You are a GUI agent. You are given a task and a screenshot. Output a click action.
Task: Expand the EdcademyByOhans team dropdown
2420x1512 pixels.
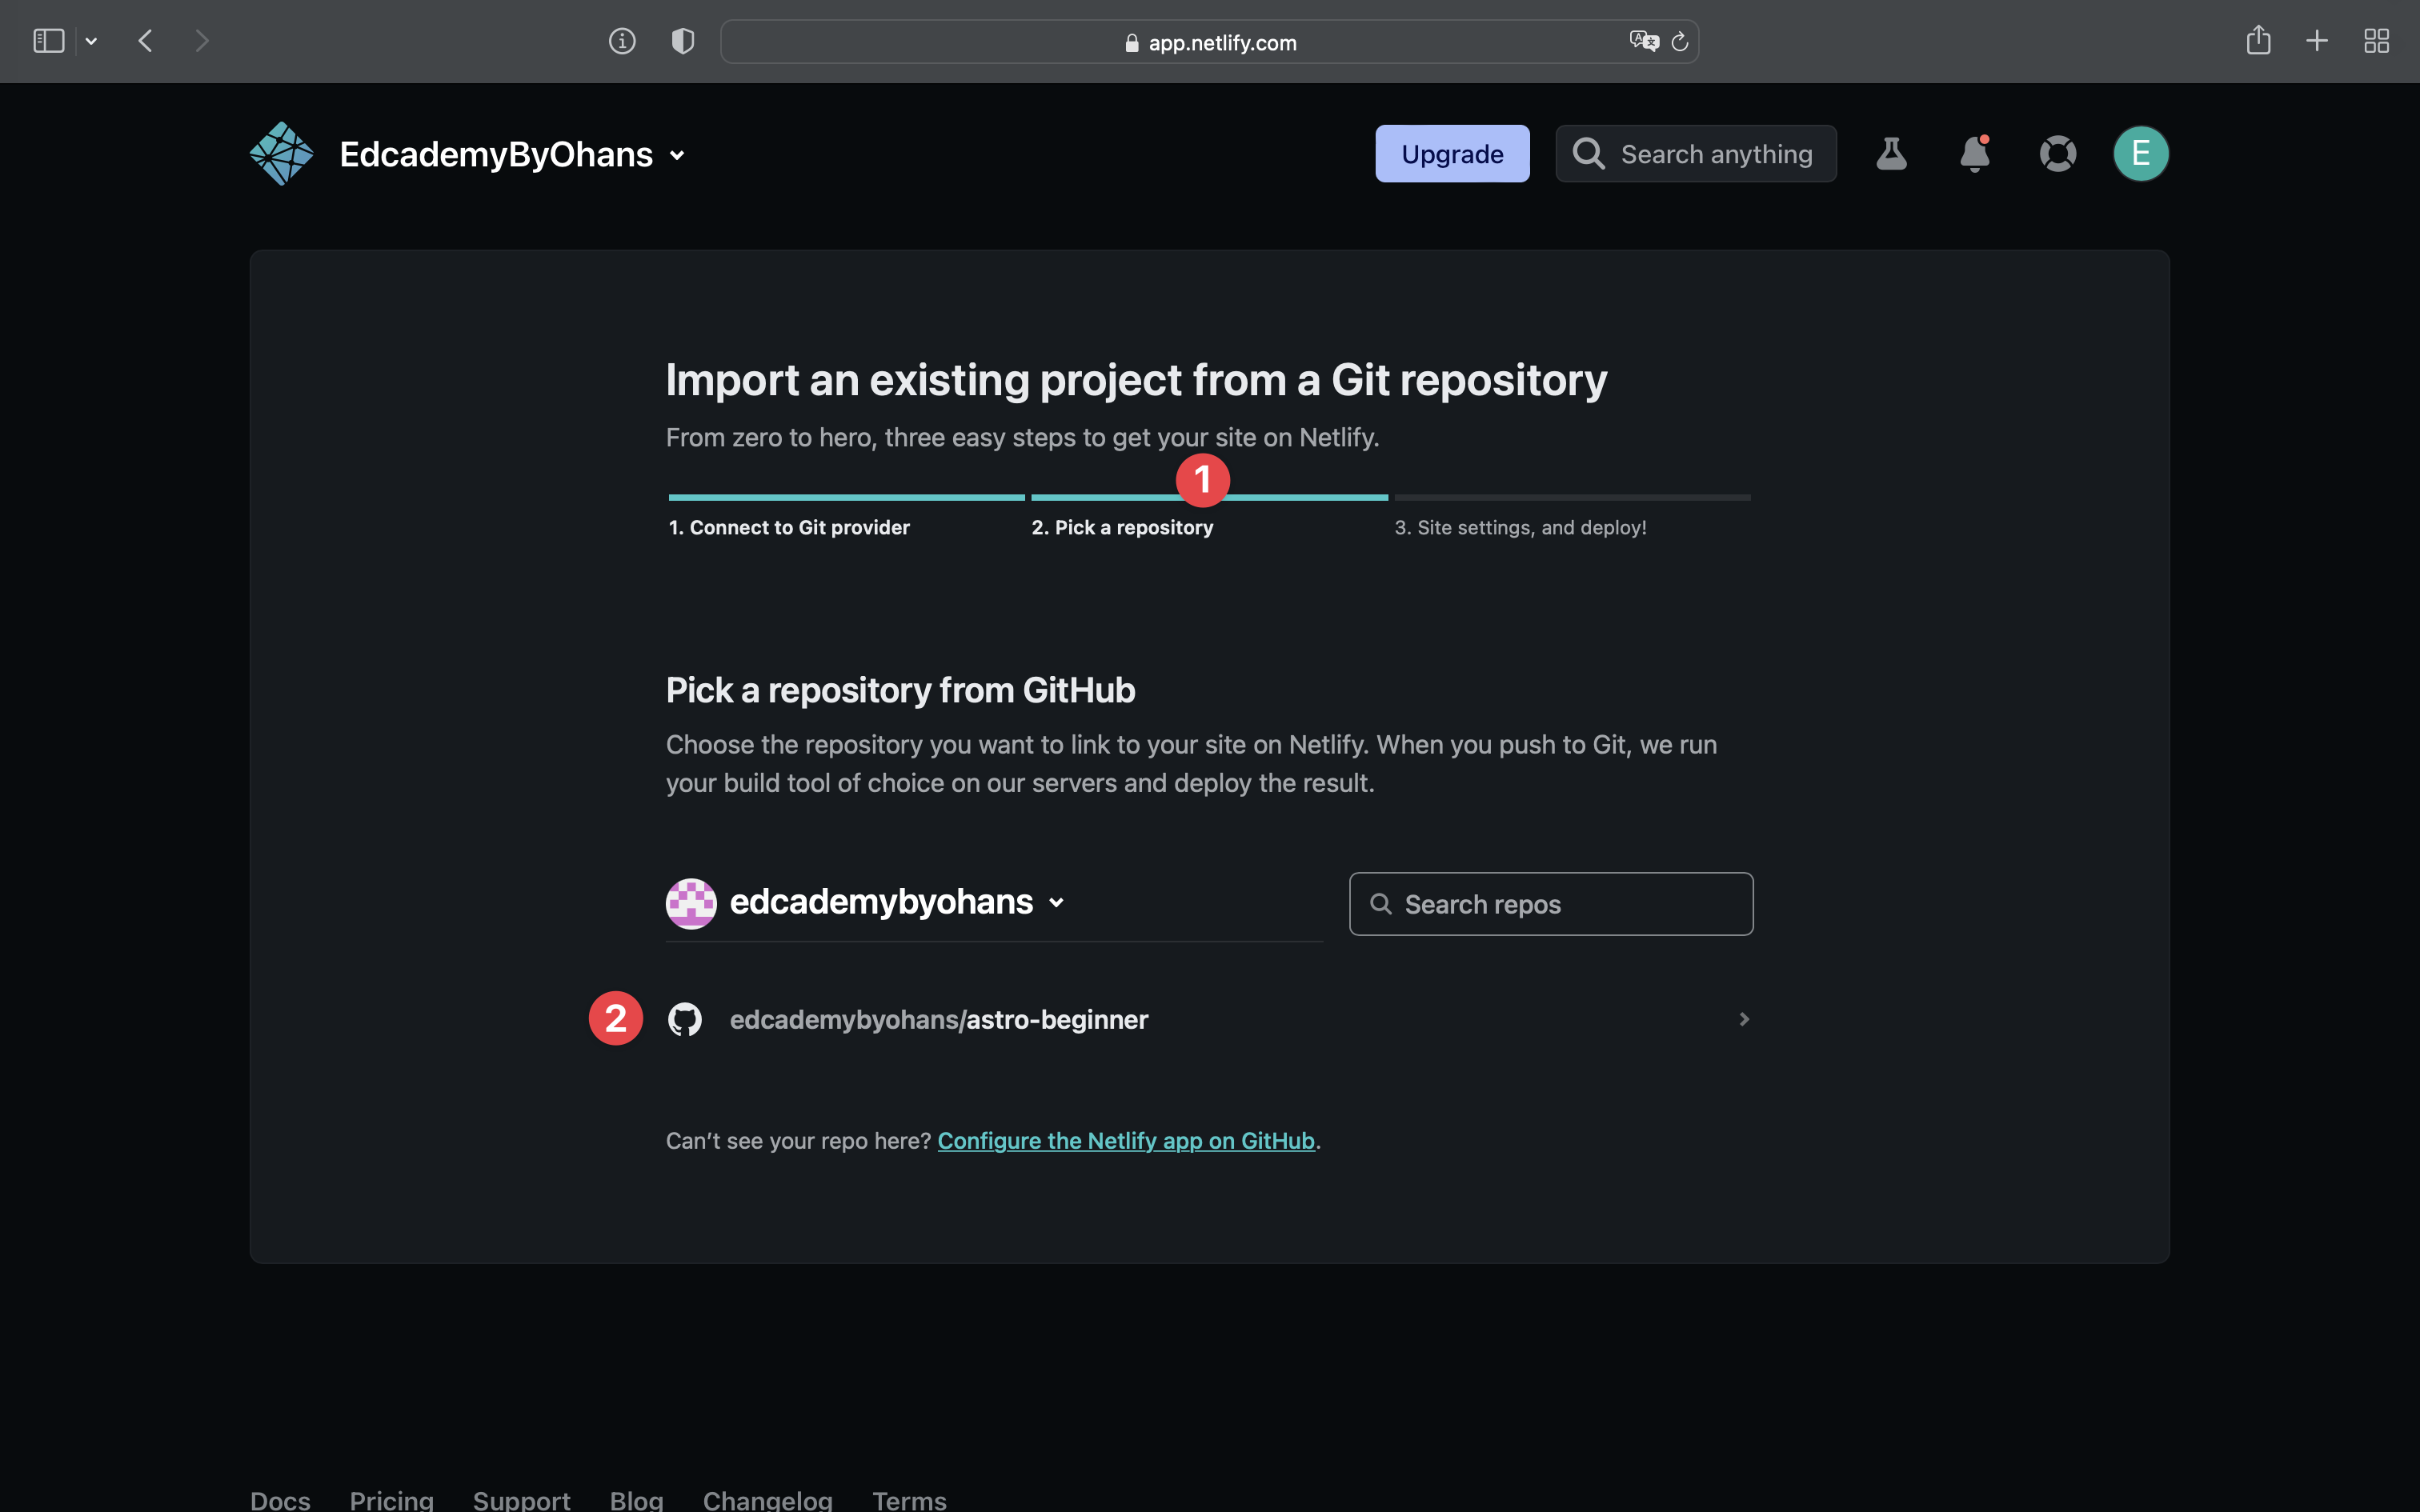pos(677,155)
